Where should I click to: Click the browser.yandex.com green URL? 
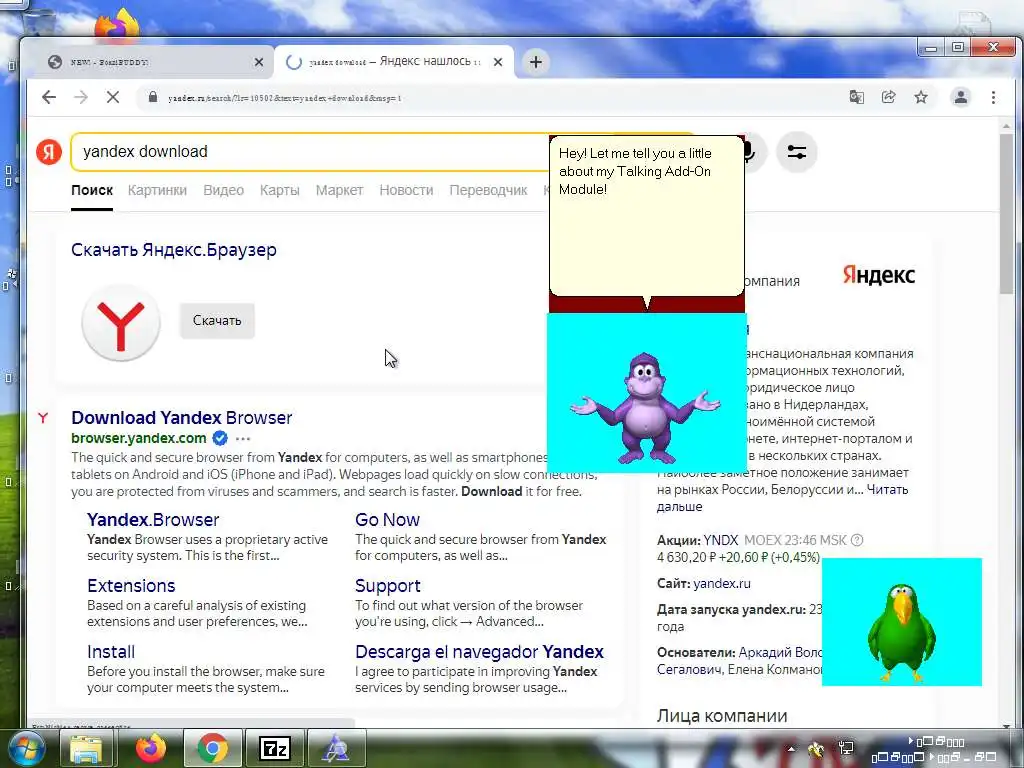coord(138,438)
